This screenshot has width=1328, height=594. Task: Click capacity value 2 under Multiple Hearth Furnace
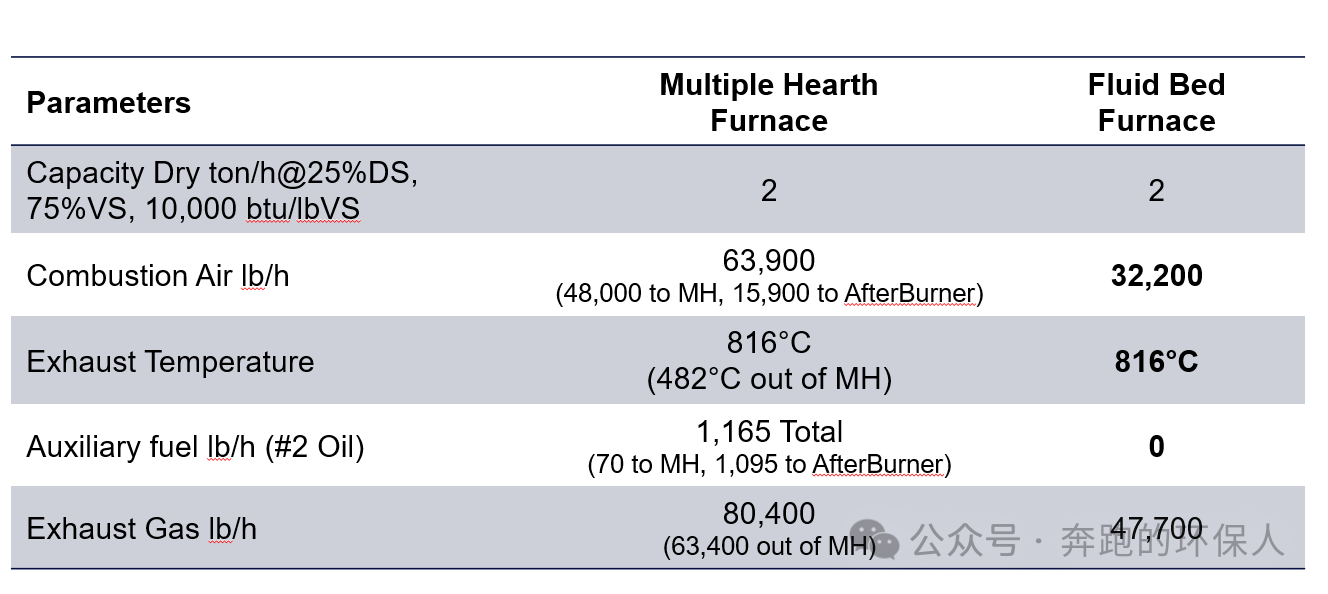pos(768,191)
